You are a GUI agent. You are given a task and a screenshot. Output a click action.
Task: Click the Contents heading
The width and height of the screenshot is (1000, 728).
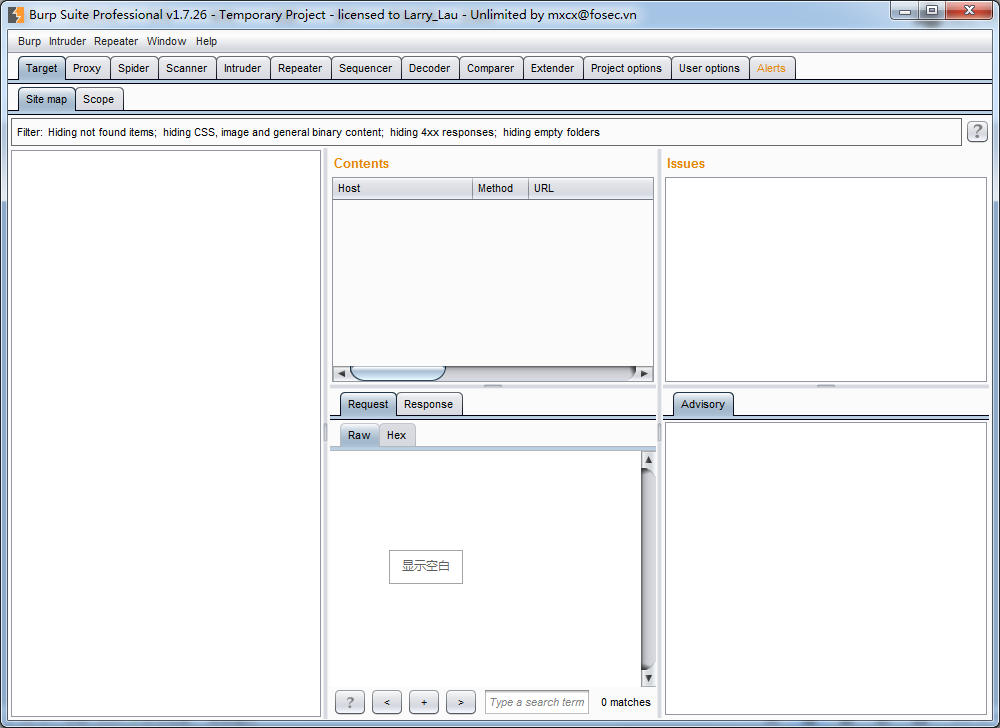(361, 163)
